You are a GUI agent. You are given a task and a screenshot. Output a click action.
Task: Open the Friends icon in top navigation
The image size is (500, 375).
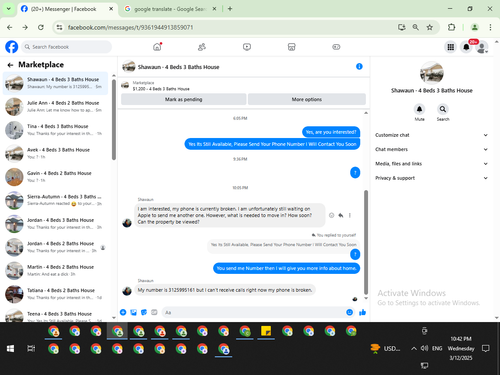tap(202, 47)
